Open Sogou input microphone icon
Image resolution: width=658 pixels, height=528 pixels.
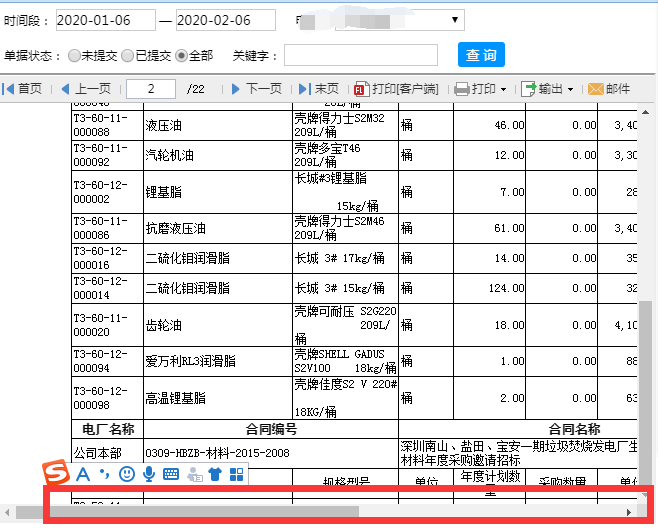pyautogui.click(x=149, y=474)
